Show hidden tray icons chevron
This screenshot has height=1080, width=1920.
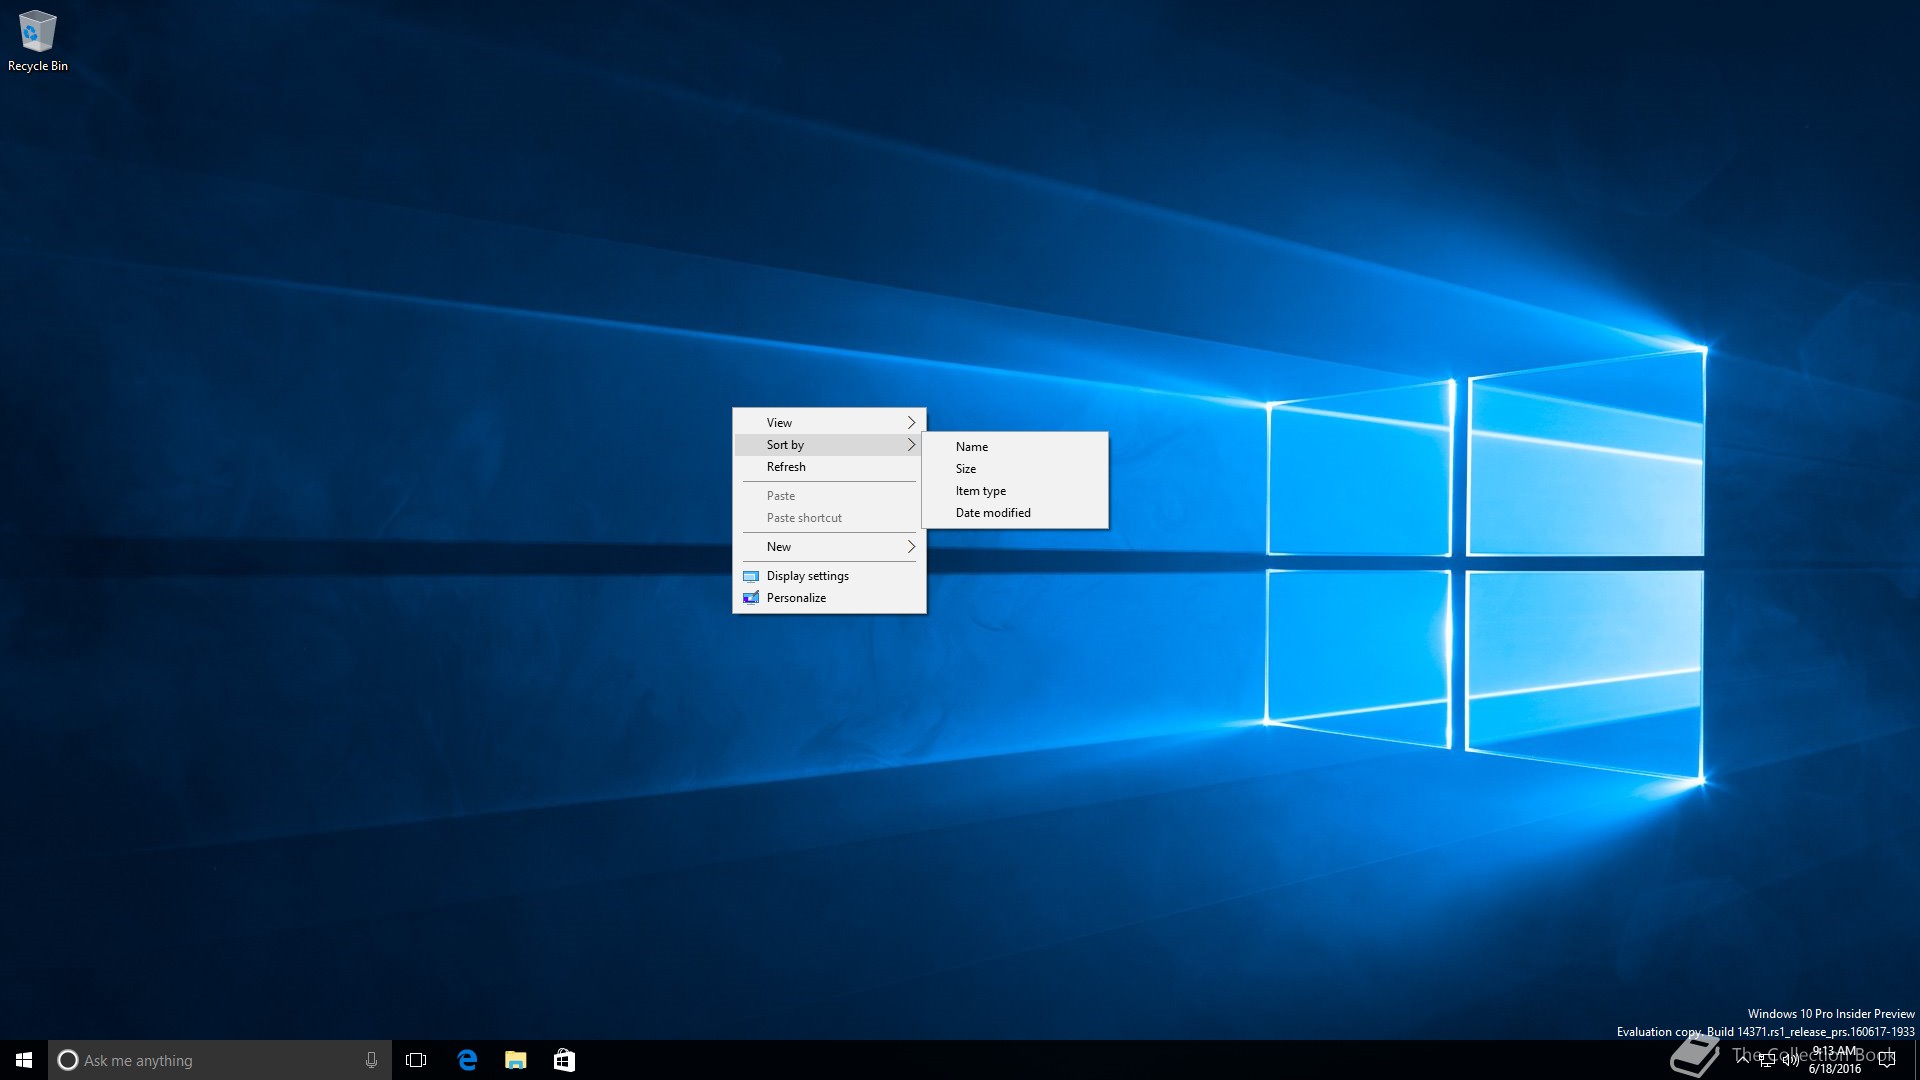click(x=1744, y=1058)
